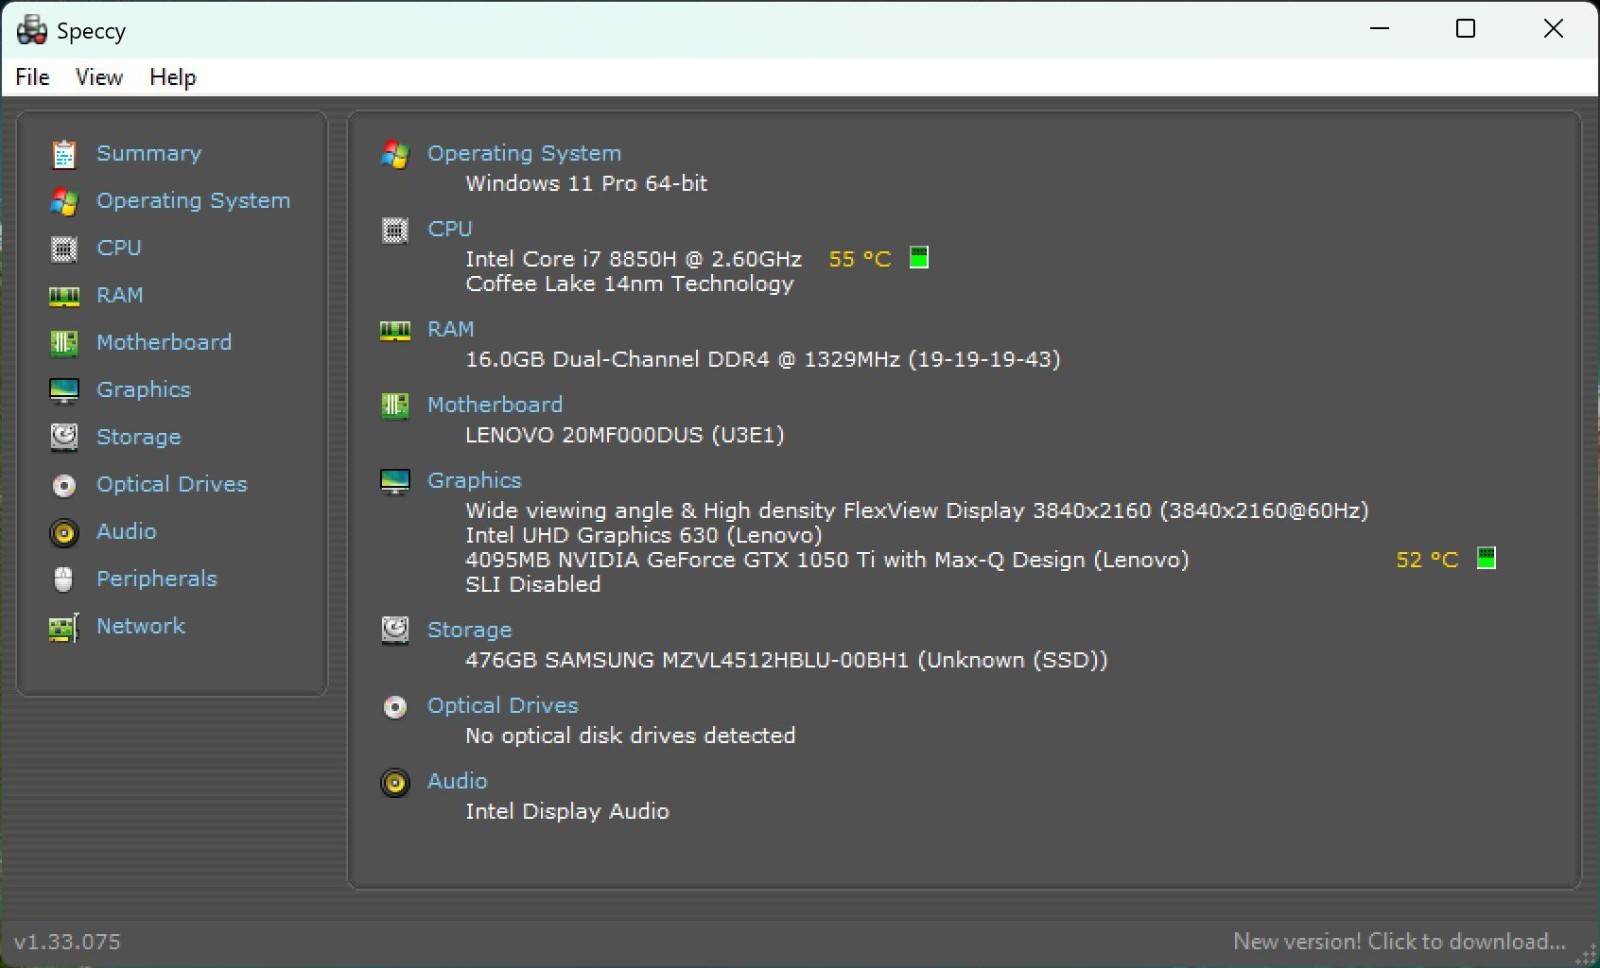Click 'Intel Display Audio' text
Screen dimensions: 1600x968
tap(567, 811)
